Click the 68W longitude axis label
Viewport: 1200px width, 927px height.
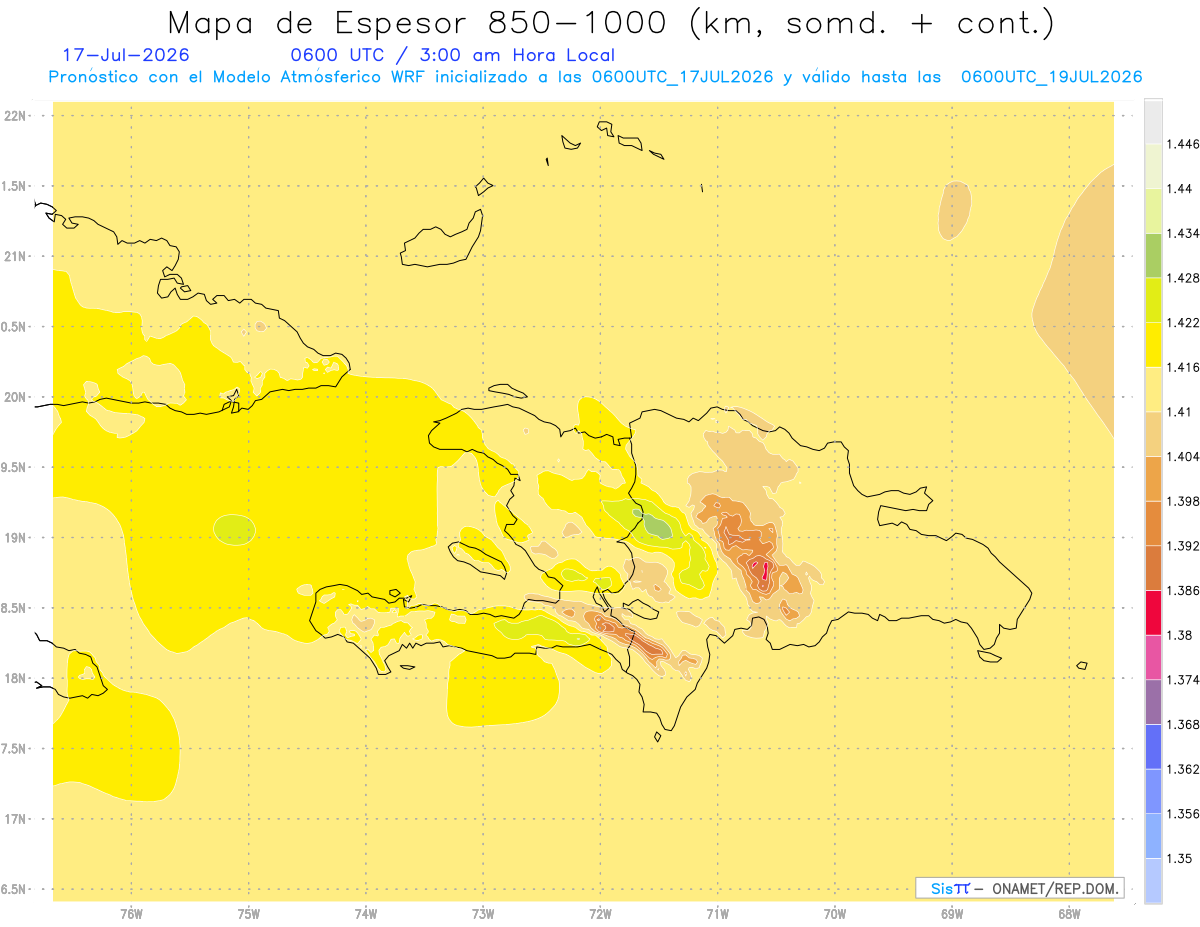point(1069,914)
